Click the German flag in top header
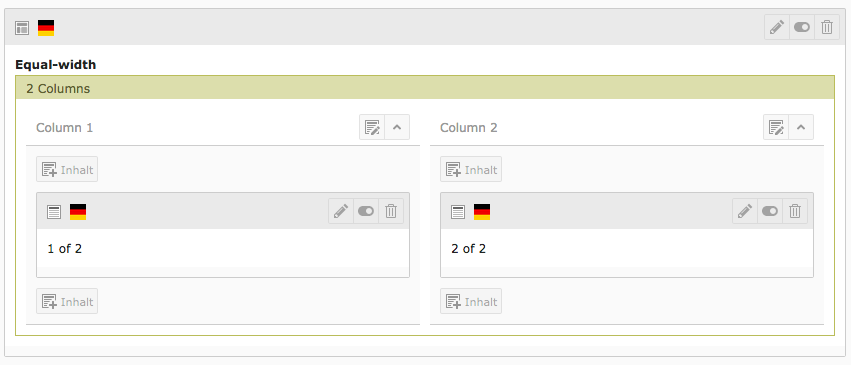851x365 pixels. pos(46,28)
